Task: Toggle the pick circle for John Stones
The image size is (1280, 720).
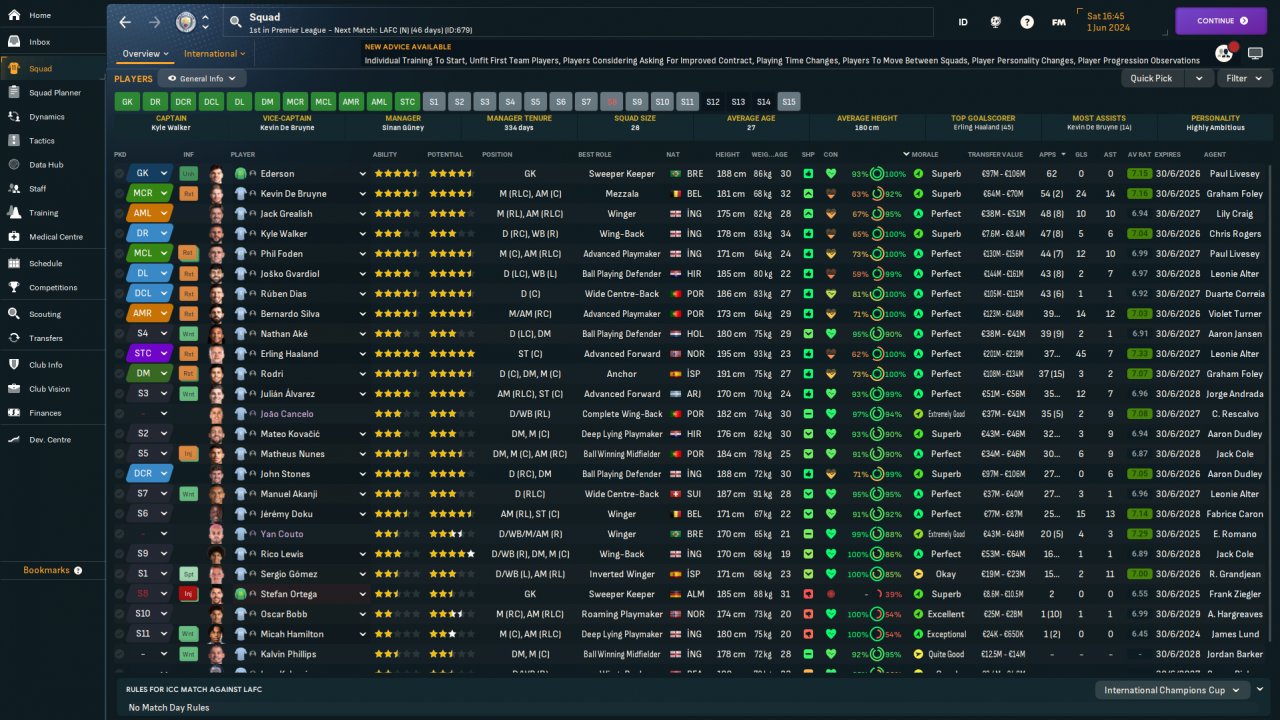Action: pyautogui.click(x=119, y=474)
